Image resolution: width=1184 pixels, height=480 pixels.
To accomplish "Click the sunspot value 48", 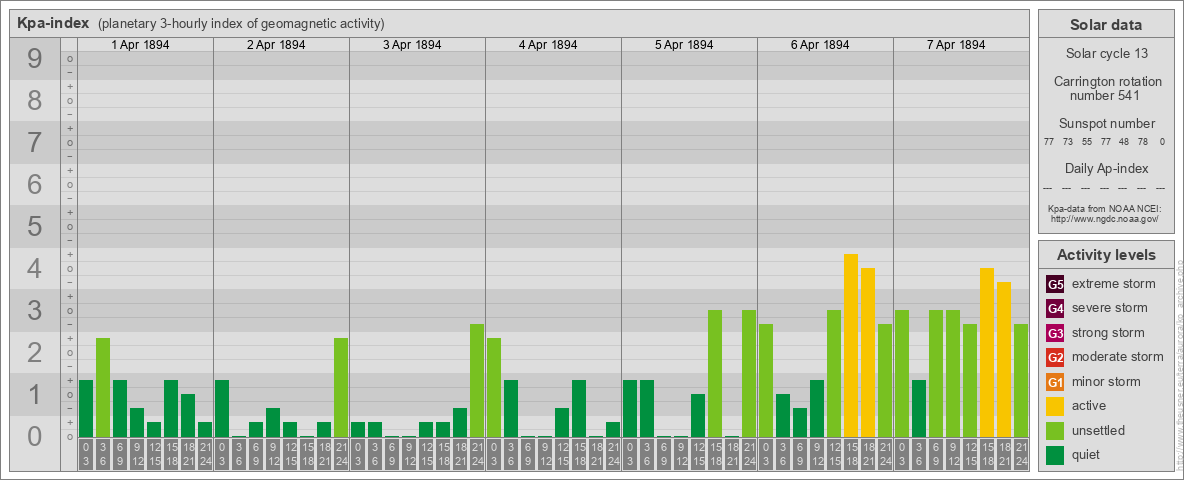I will [x=1124, y=142].
